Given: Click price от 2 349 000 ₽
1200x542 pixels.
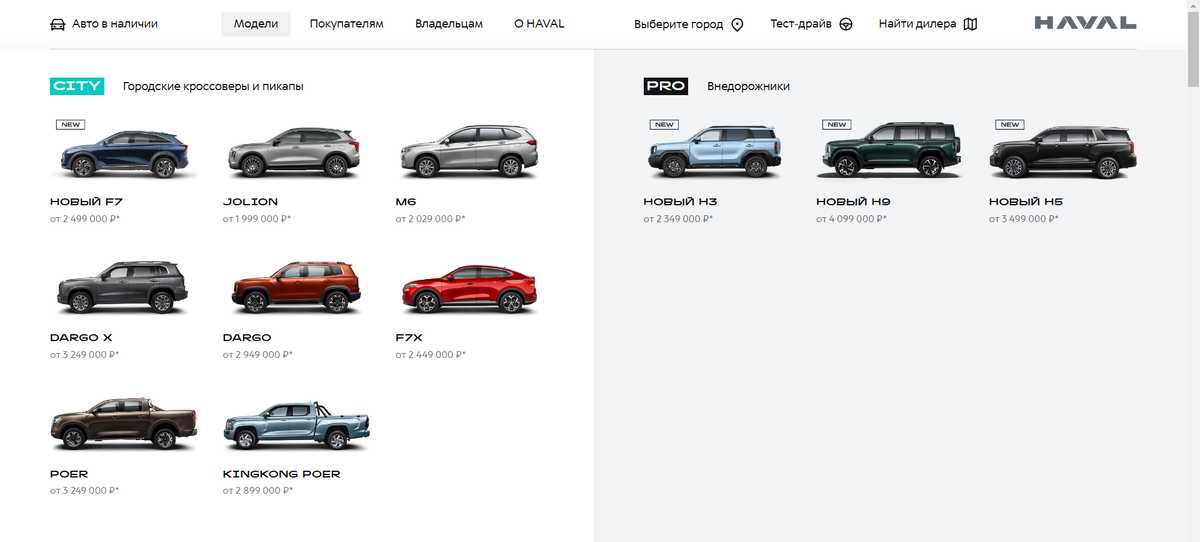Looking at the screenshot, I should coord(679,219).
